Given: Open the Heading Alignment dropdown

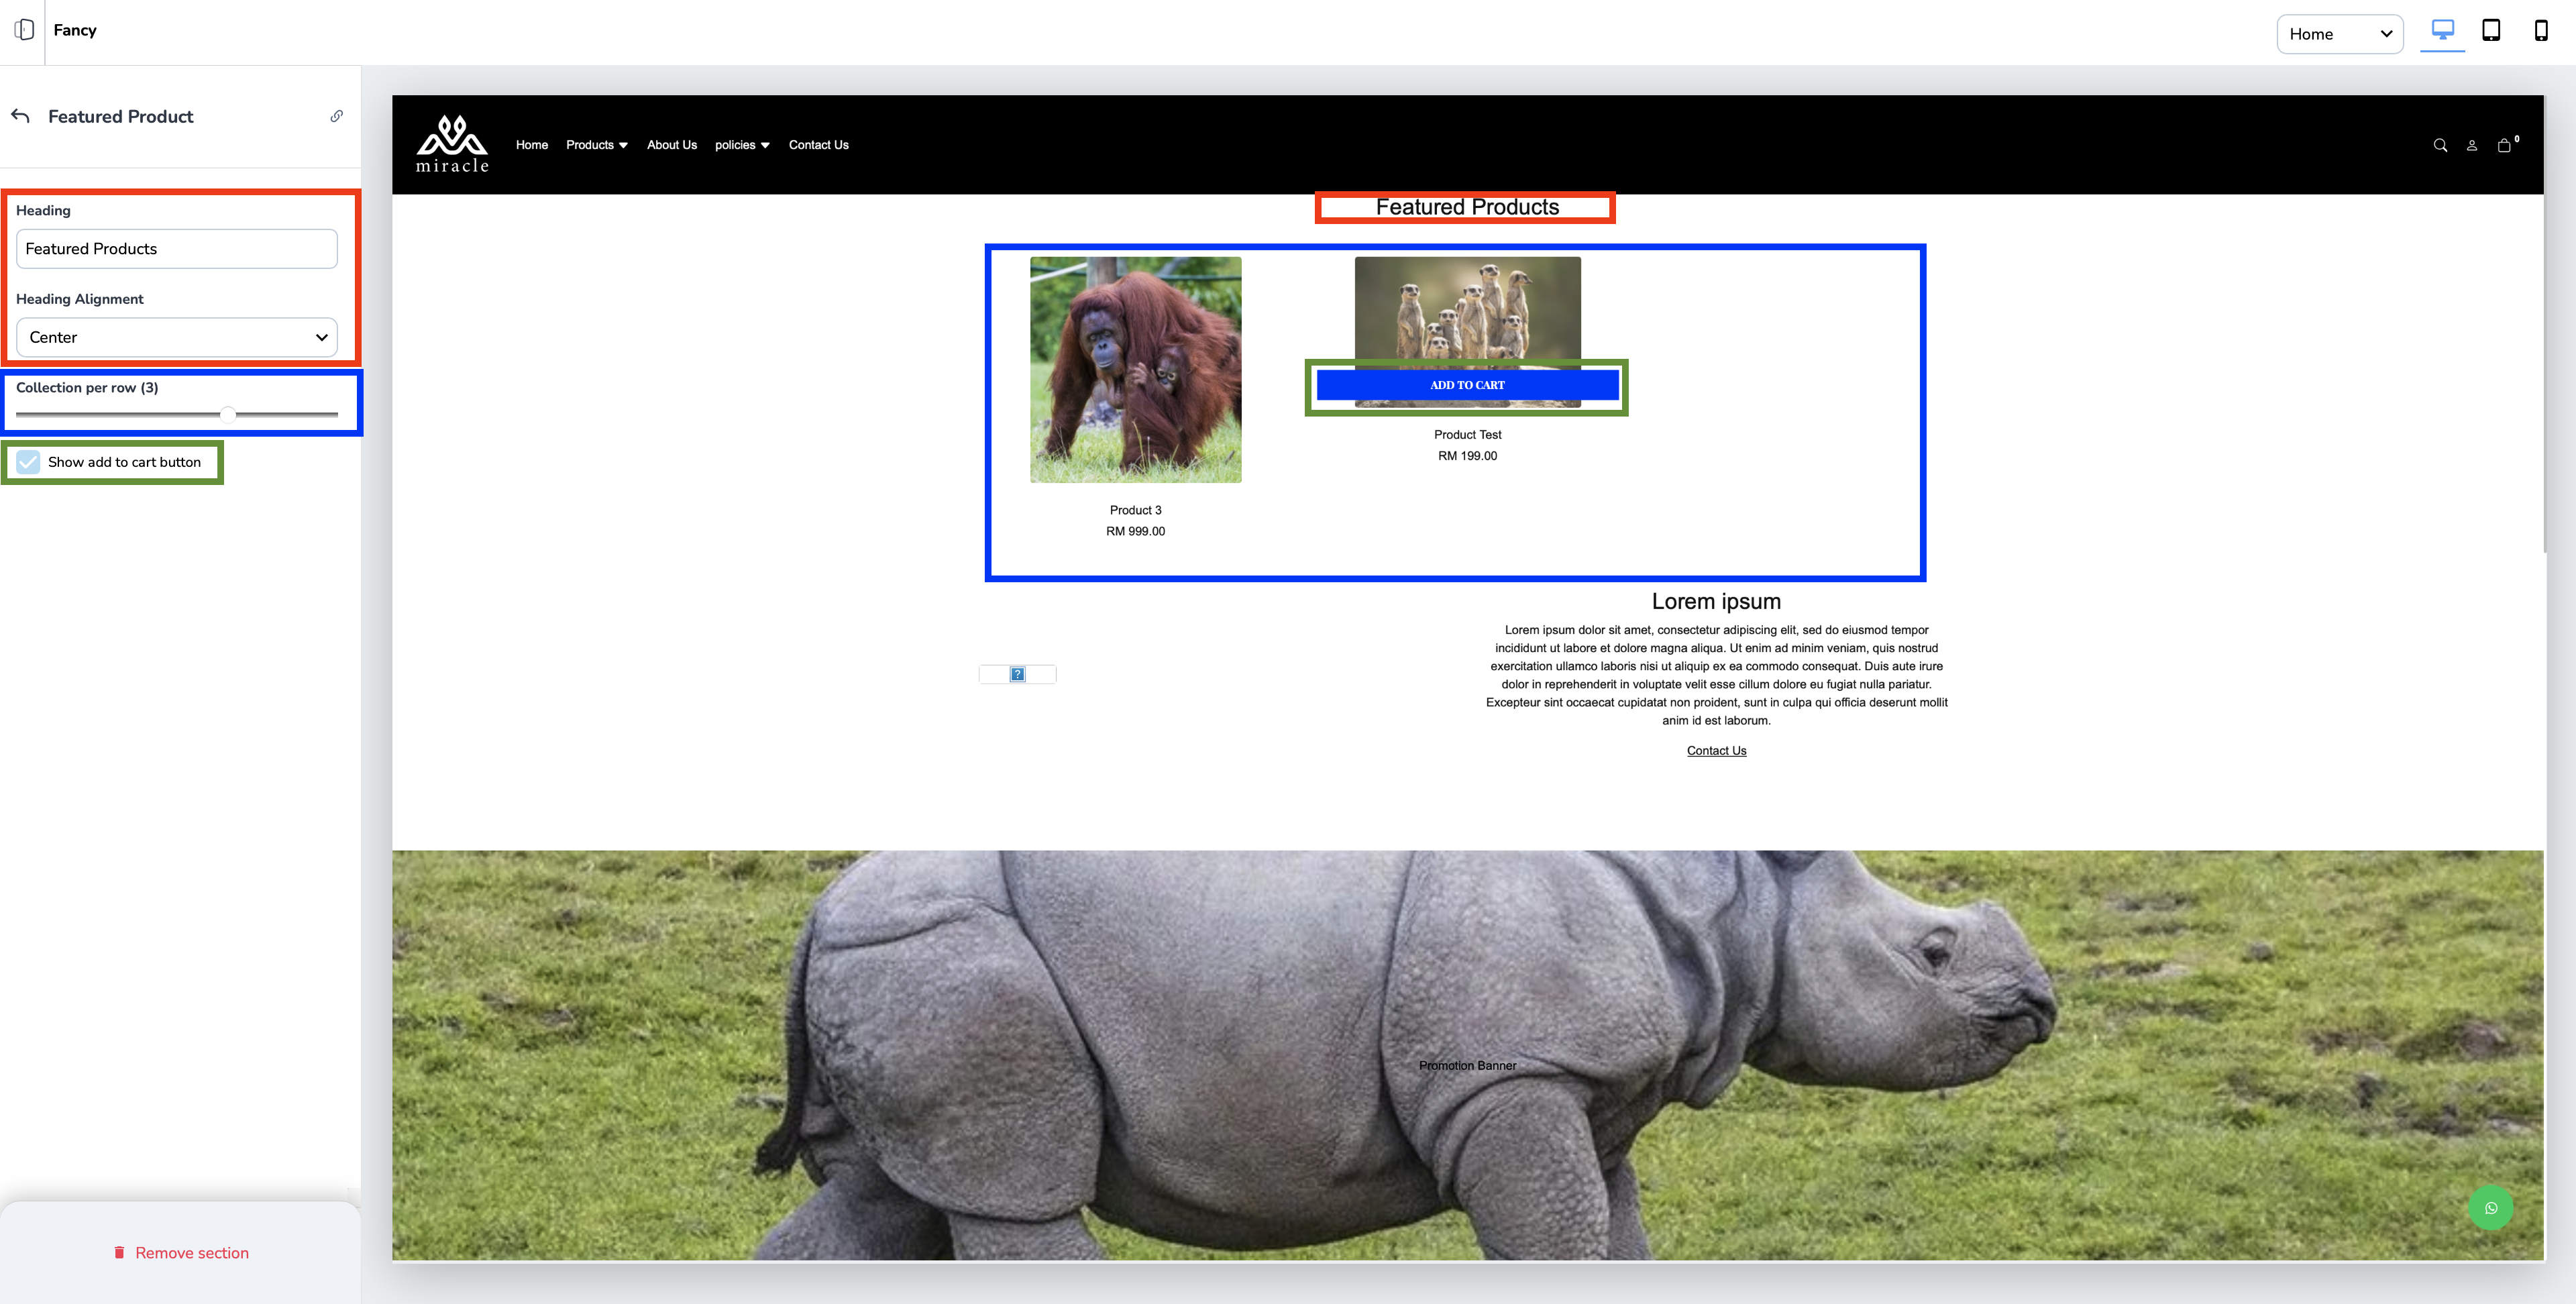Looking at the screenshot, I should tap(177, 338).
